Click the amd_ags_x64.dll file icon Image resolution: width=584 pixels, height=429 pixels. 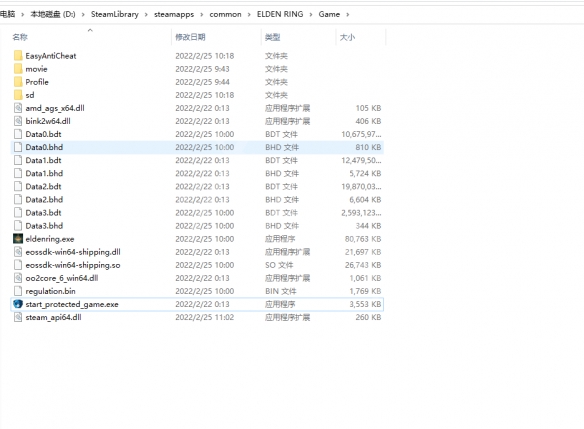tap(18, 108)
